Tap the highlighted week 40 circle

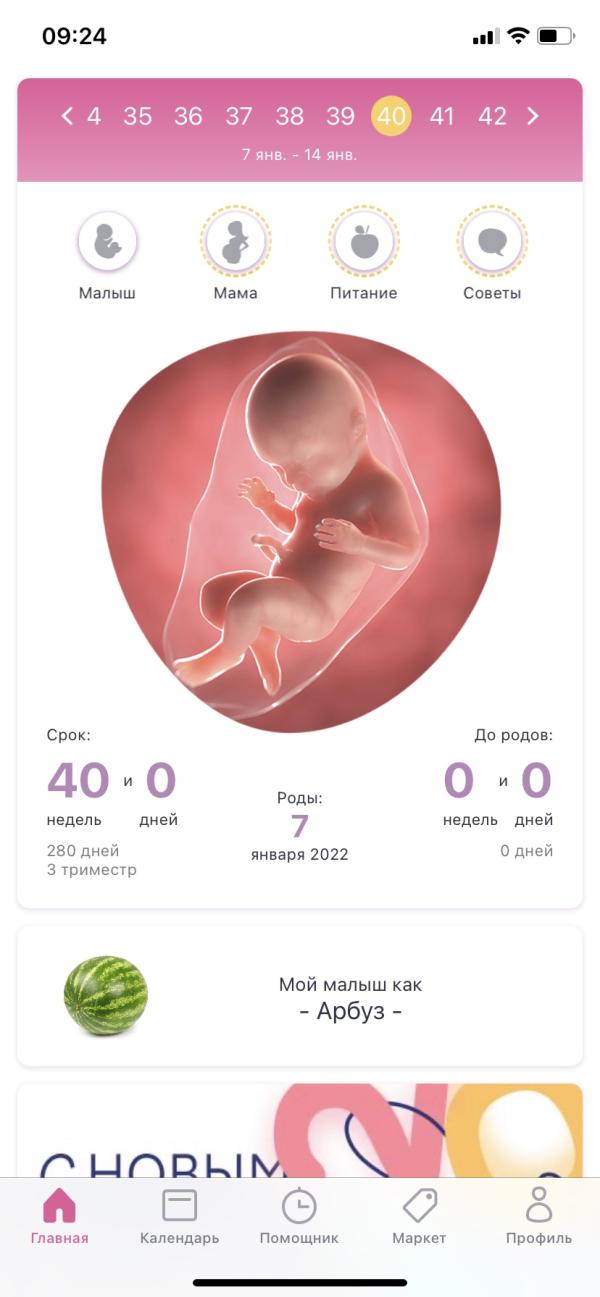(391, 116)
